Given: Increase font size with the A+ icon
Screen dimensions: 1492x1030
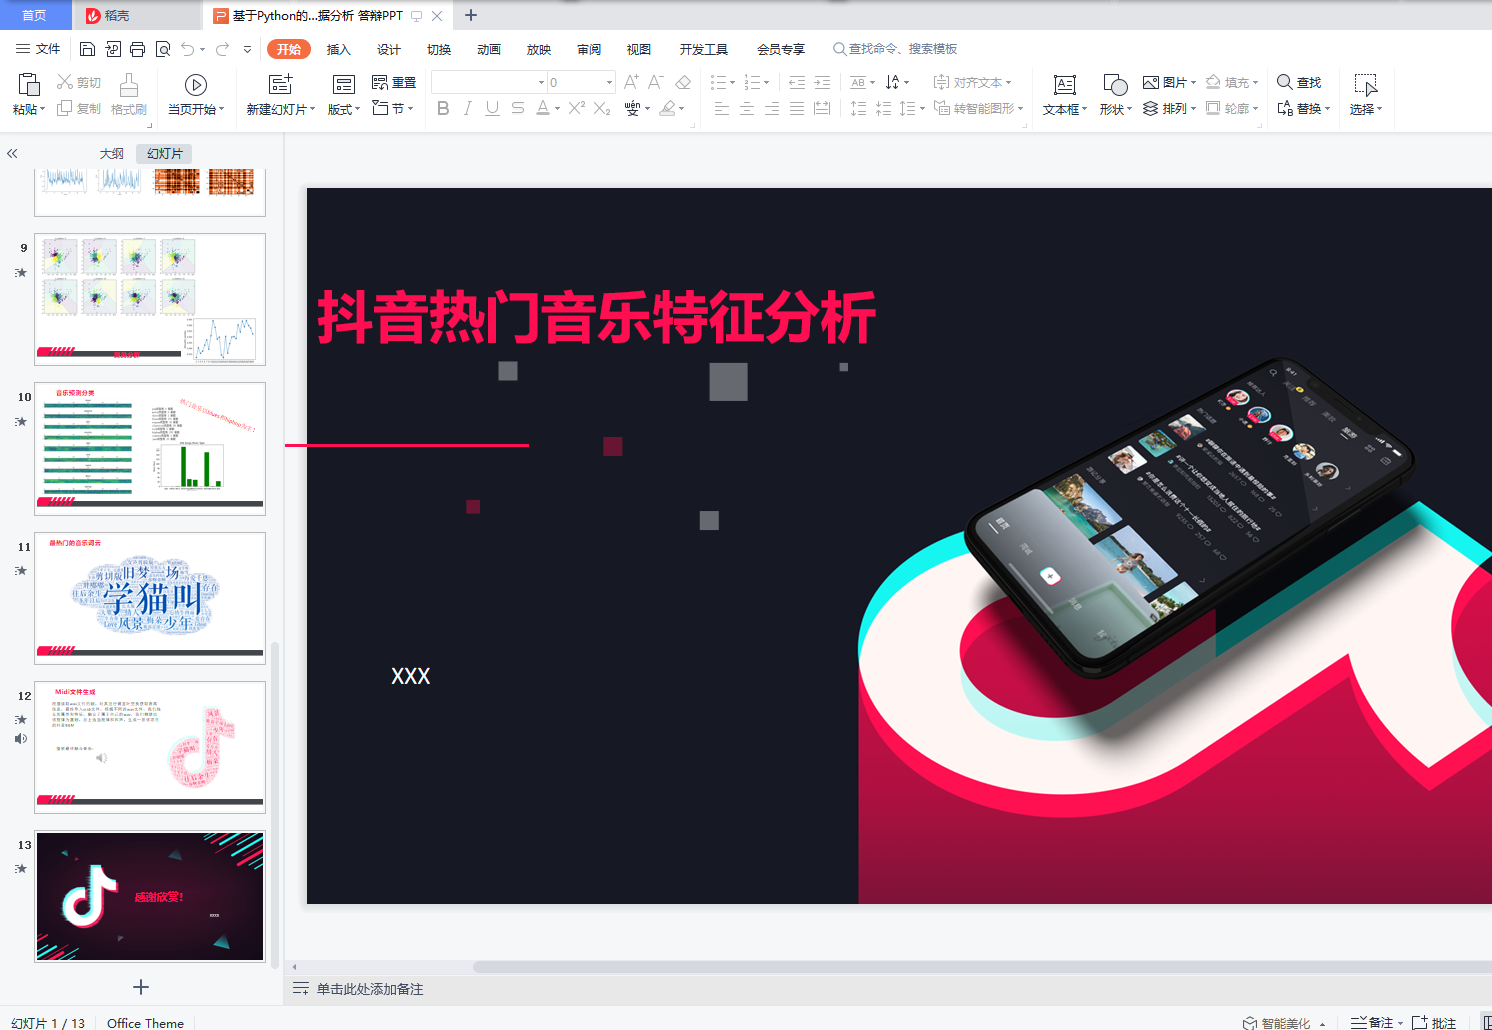Looking at the screenshot, I should (631, 82).
